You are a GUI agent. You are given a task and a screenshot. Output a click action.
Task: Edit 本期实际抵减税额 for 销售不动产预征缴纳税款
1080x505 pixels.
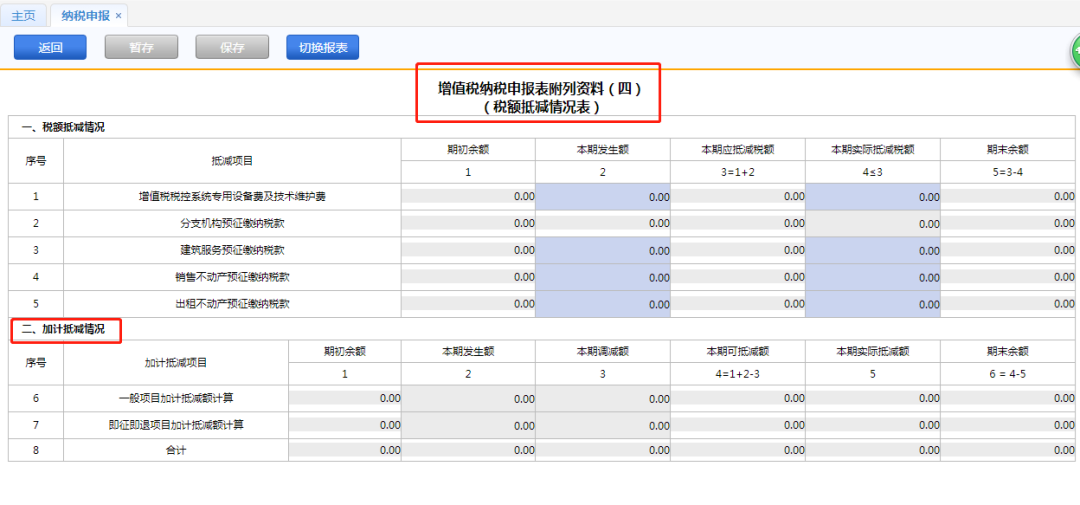click(x=873, y=278)
